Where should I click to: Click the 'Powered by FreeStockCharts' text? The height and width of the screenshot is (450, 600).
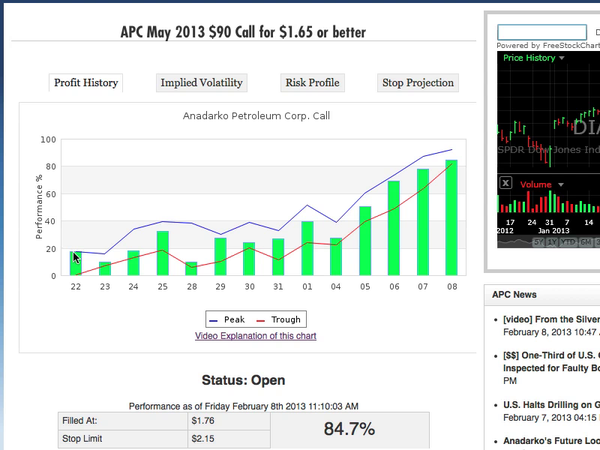(548, 46)
